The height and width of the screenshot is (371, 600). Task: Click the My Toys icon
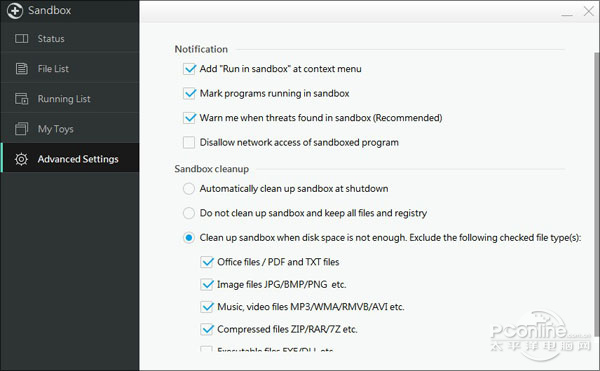[x=21, y=129]
